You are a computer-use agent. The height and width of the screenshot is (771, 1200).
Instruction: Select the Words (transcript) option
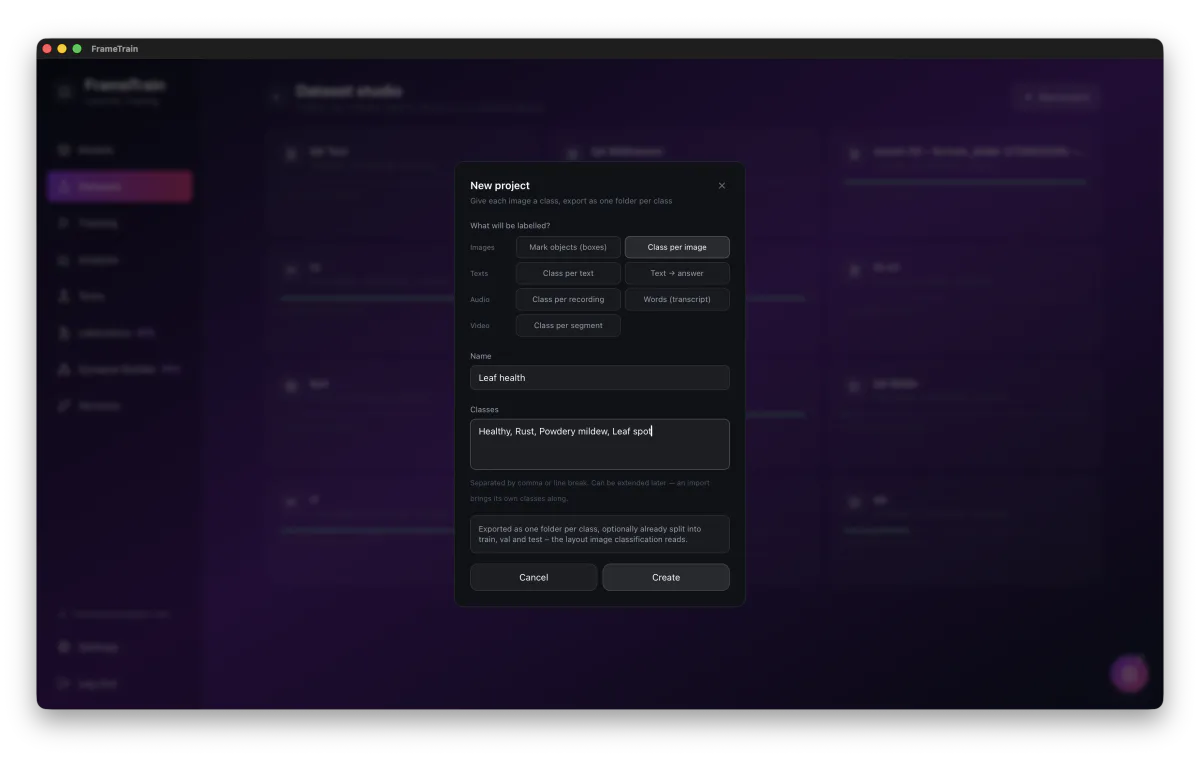(677, 299)
